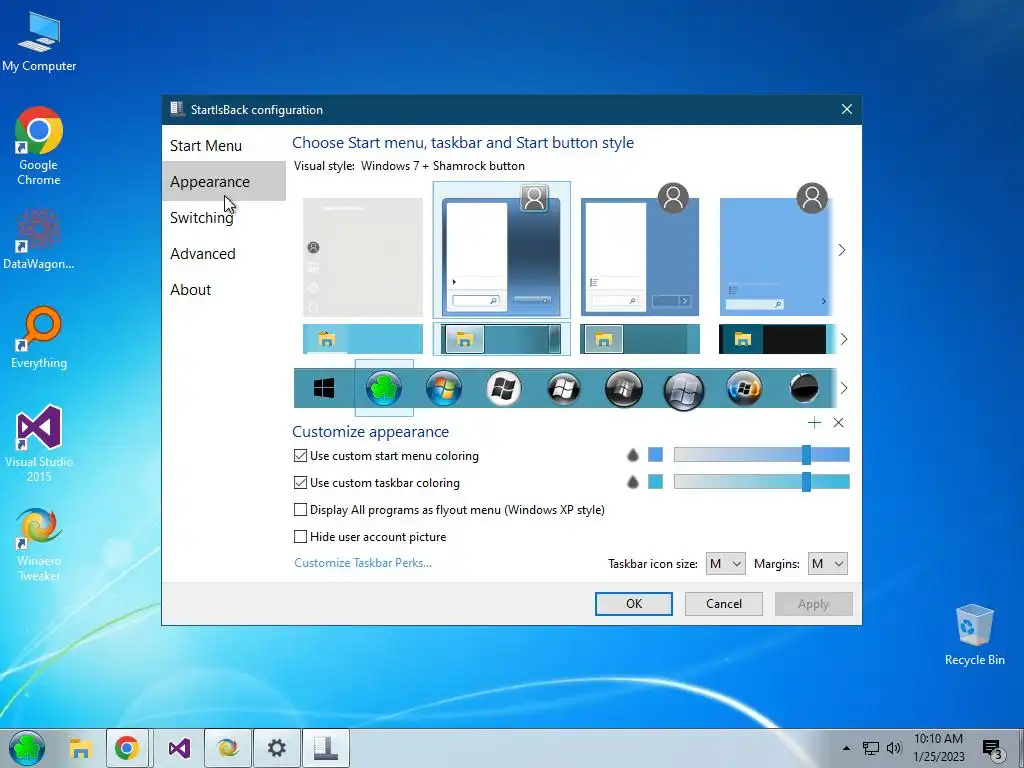Open the Taskbar icon size dropdown
This screenshot has width=1024, height=768.
click(x=726, y=564)
